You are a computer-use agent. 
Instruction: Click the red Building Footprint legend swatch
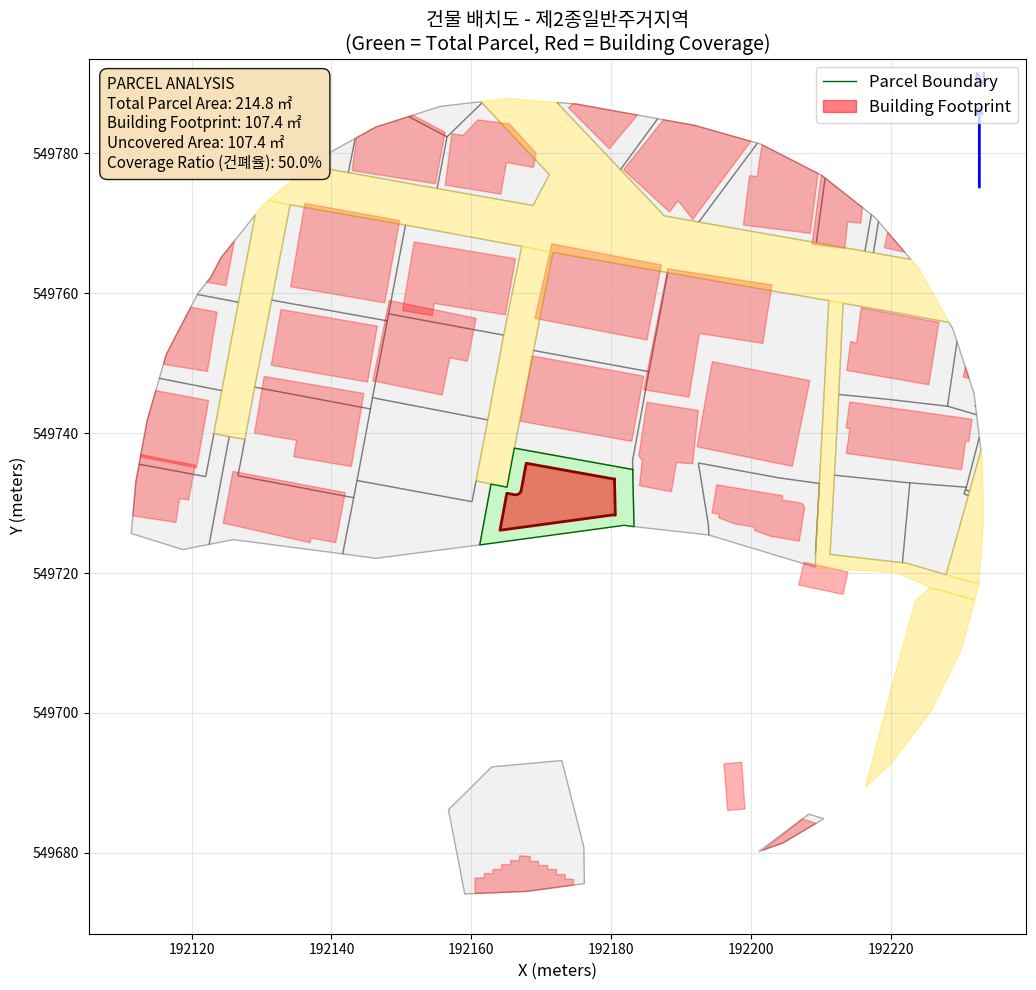click(838, 106)
